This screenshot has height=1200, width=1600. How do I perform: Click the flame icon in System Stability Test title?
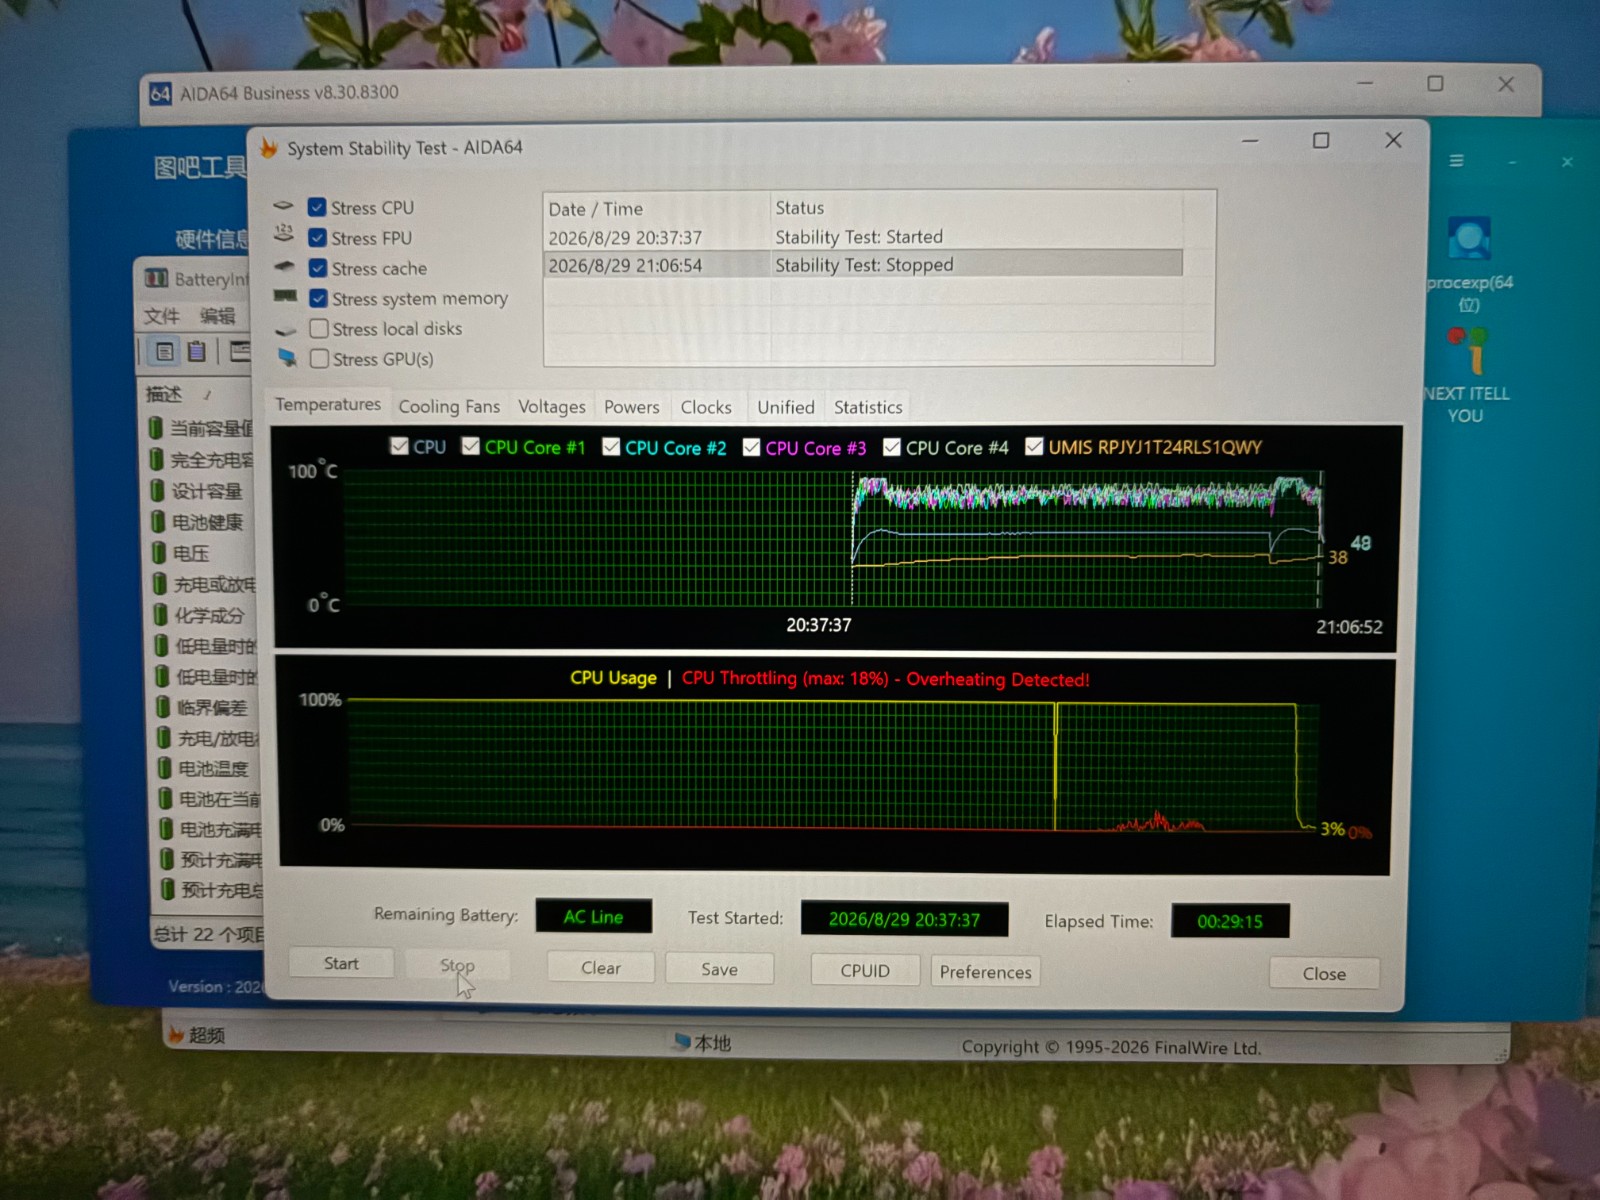click(x=269, y=148)
